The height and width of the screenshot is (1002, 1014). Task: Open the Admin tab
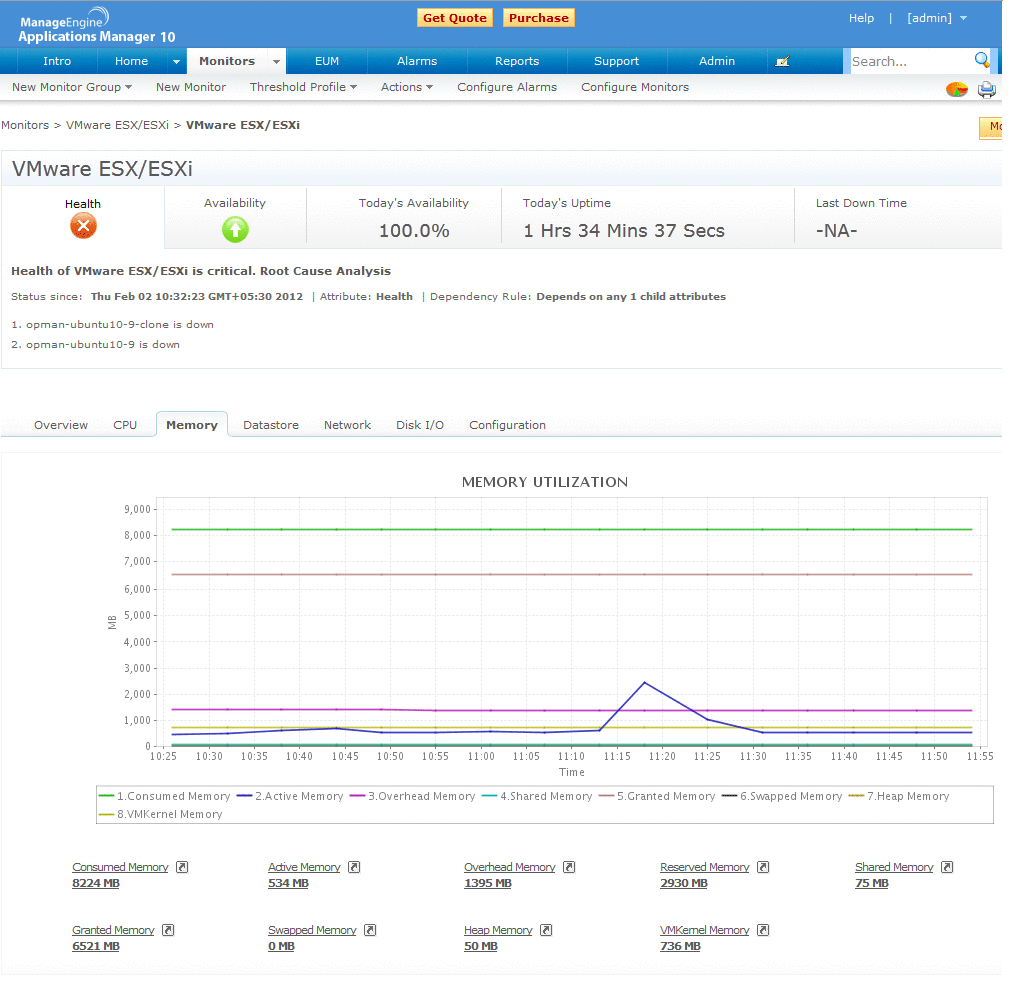click(717, 61)
